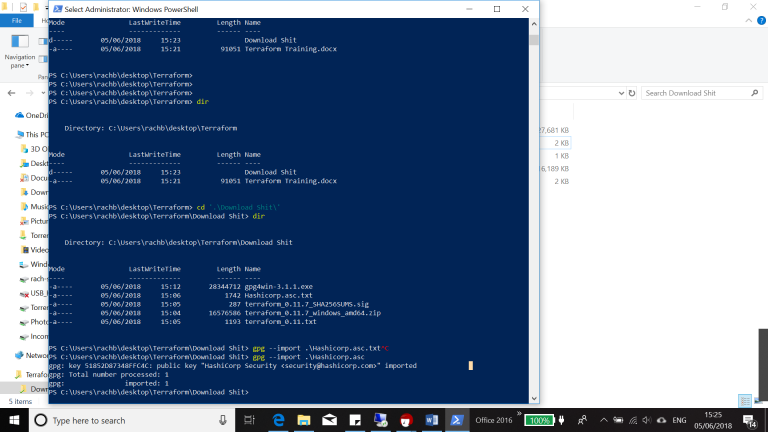This screenshot has width=768, height=432.
Task: Open the Windows Start menu
Action: pyautogui.click(x=14, y=420)
